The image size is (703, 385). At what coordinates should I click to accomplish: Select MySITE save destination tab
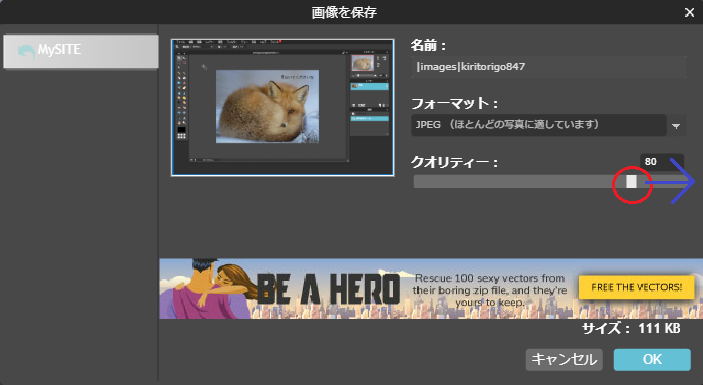click(x=81, y=52)
